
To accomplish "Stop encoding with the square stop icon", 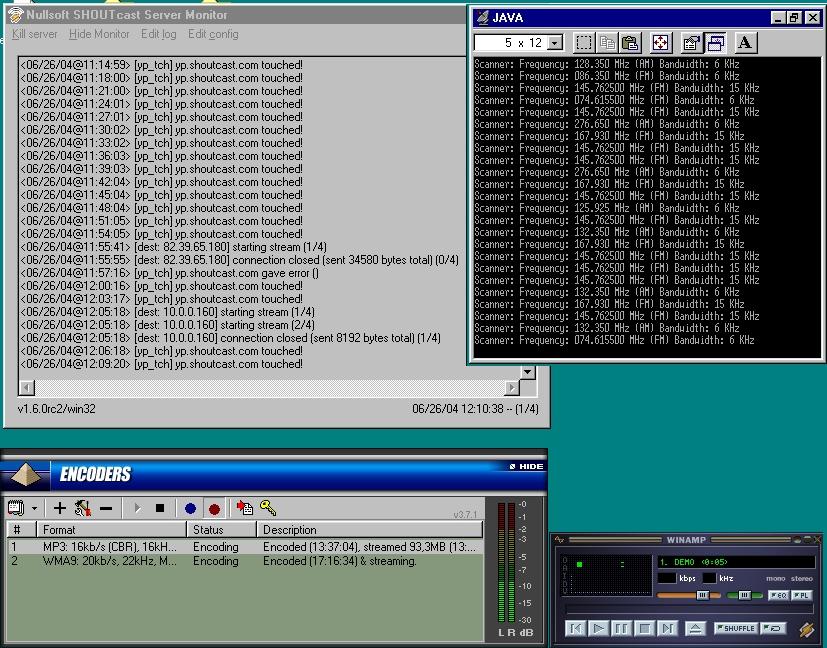I will tap(161, 507).
